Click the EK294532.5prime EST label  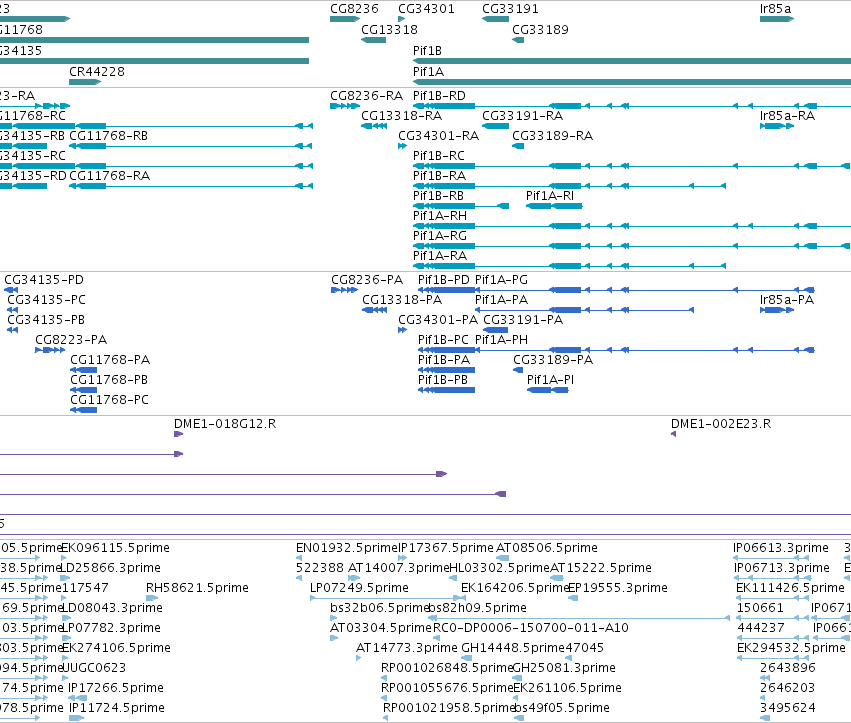click(791, 648)
